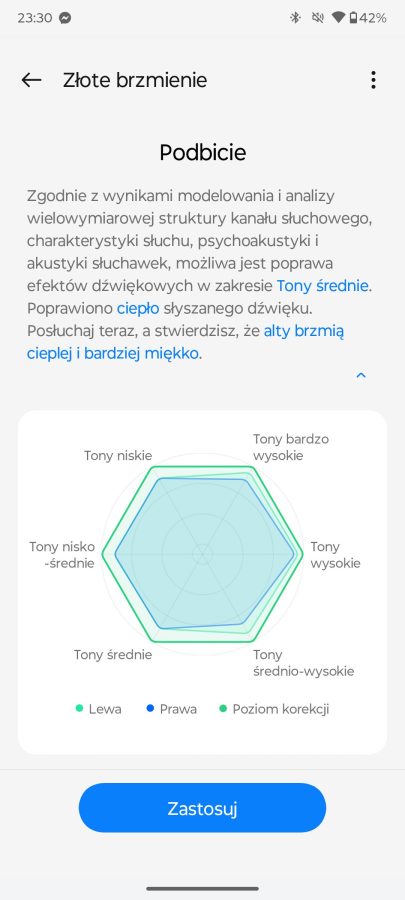
Task: Tap the Bluetooth status icon
Action: click(x=295, y=18)
